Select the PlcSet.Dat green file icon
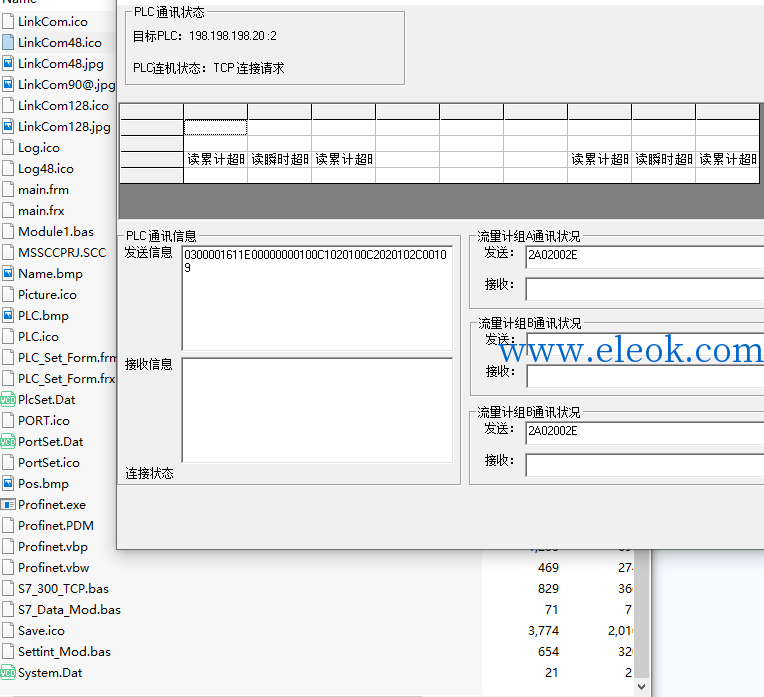764x697 pixels. click(x=8, y=400)
